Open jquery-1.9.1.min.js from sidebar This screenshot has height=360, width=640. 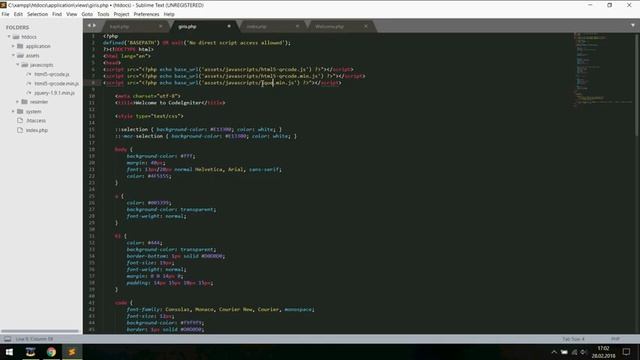coord(55,93)
